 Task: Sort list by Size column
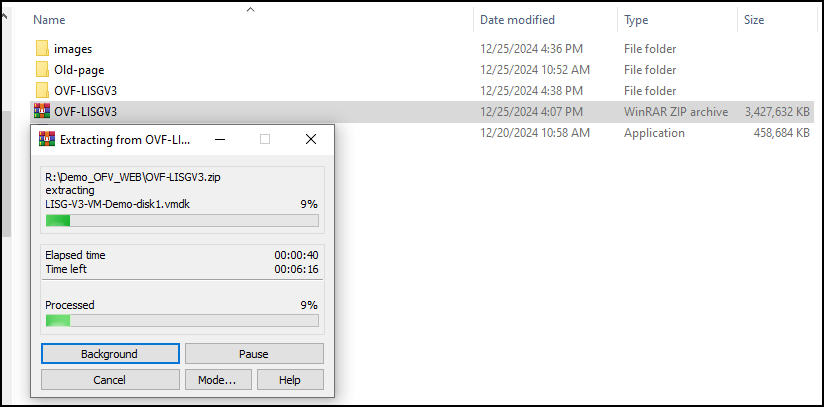coord(757,19)
